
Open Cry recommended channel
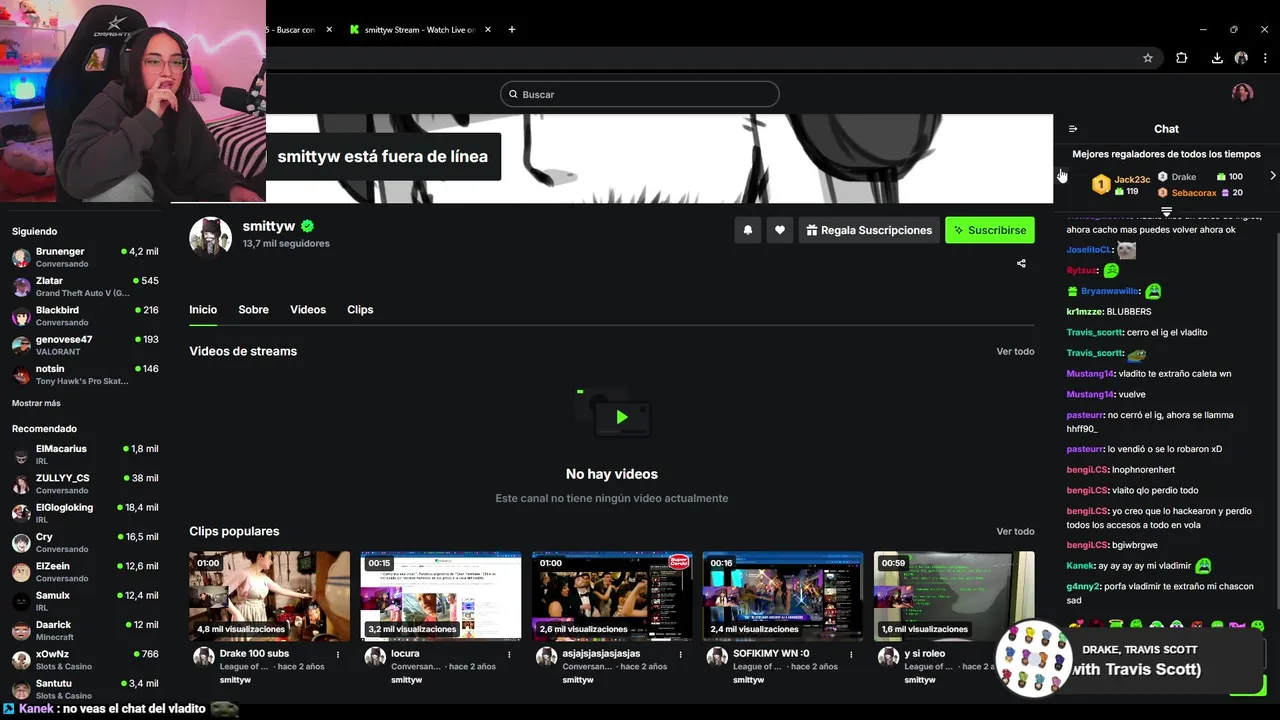coord(85,543)
